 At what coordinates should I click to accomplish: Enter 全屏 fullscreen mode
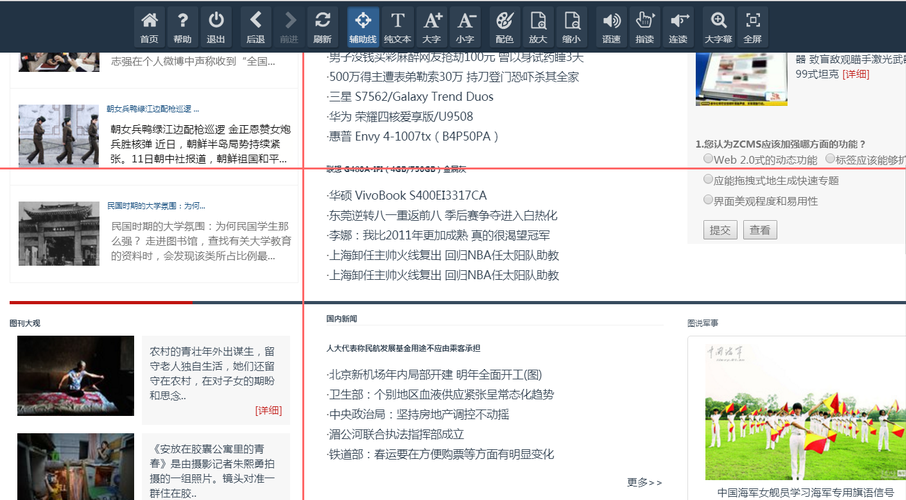[752, 27]
